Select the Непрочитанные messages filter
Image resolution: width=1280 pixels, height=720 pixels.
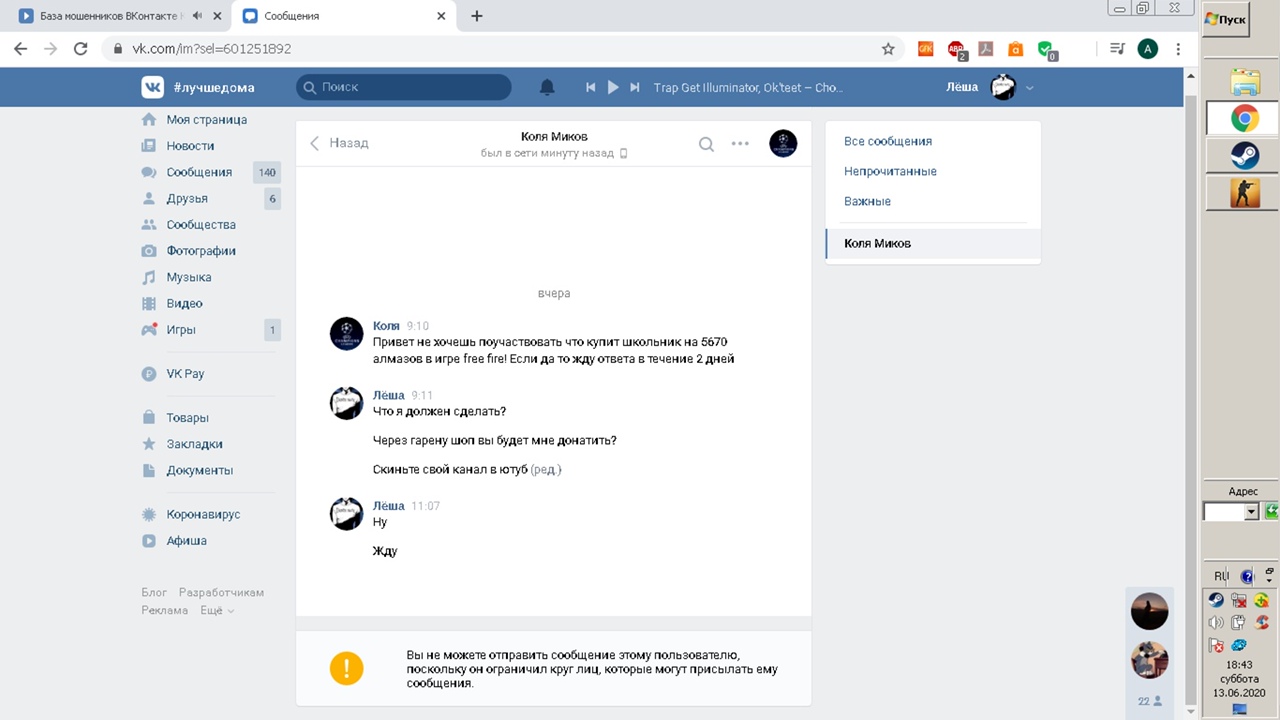pyautogui.click(x=890, y=171)
